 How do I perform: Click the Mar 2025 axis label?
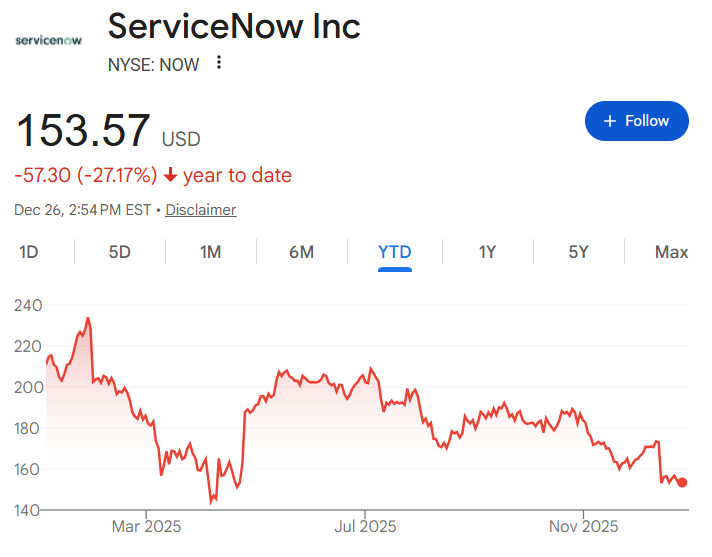pyautogui.click(x=145, y=526)
